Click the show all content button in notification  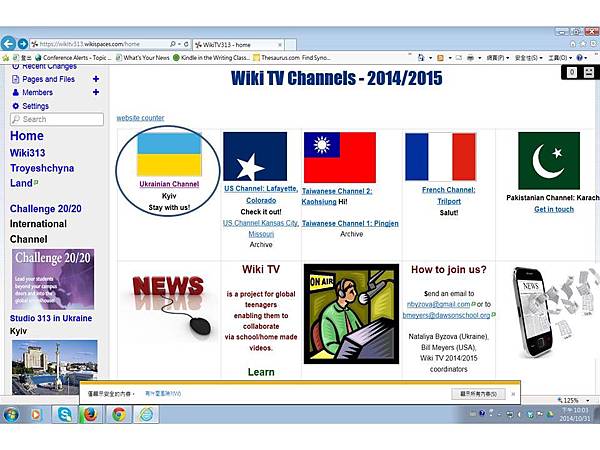[x=478, y=394]
